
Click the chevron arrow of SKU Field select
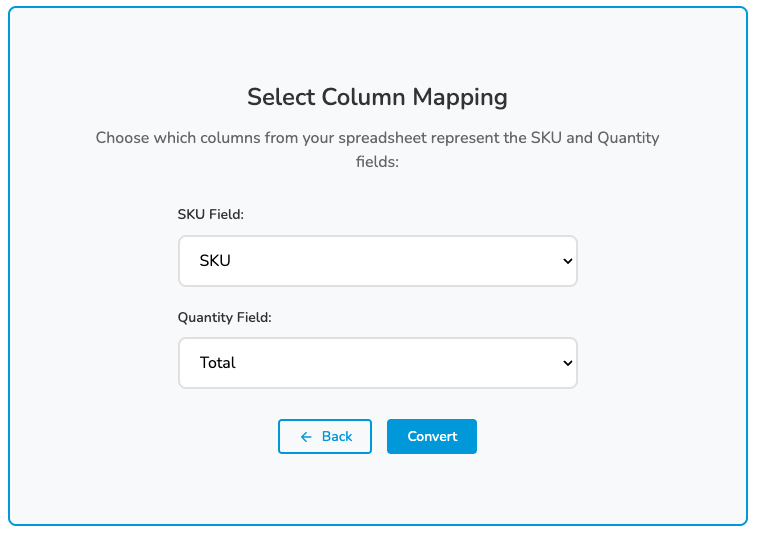point(567,261)
